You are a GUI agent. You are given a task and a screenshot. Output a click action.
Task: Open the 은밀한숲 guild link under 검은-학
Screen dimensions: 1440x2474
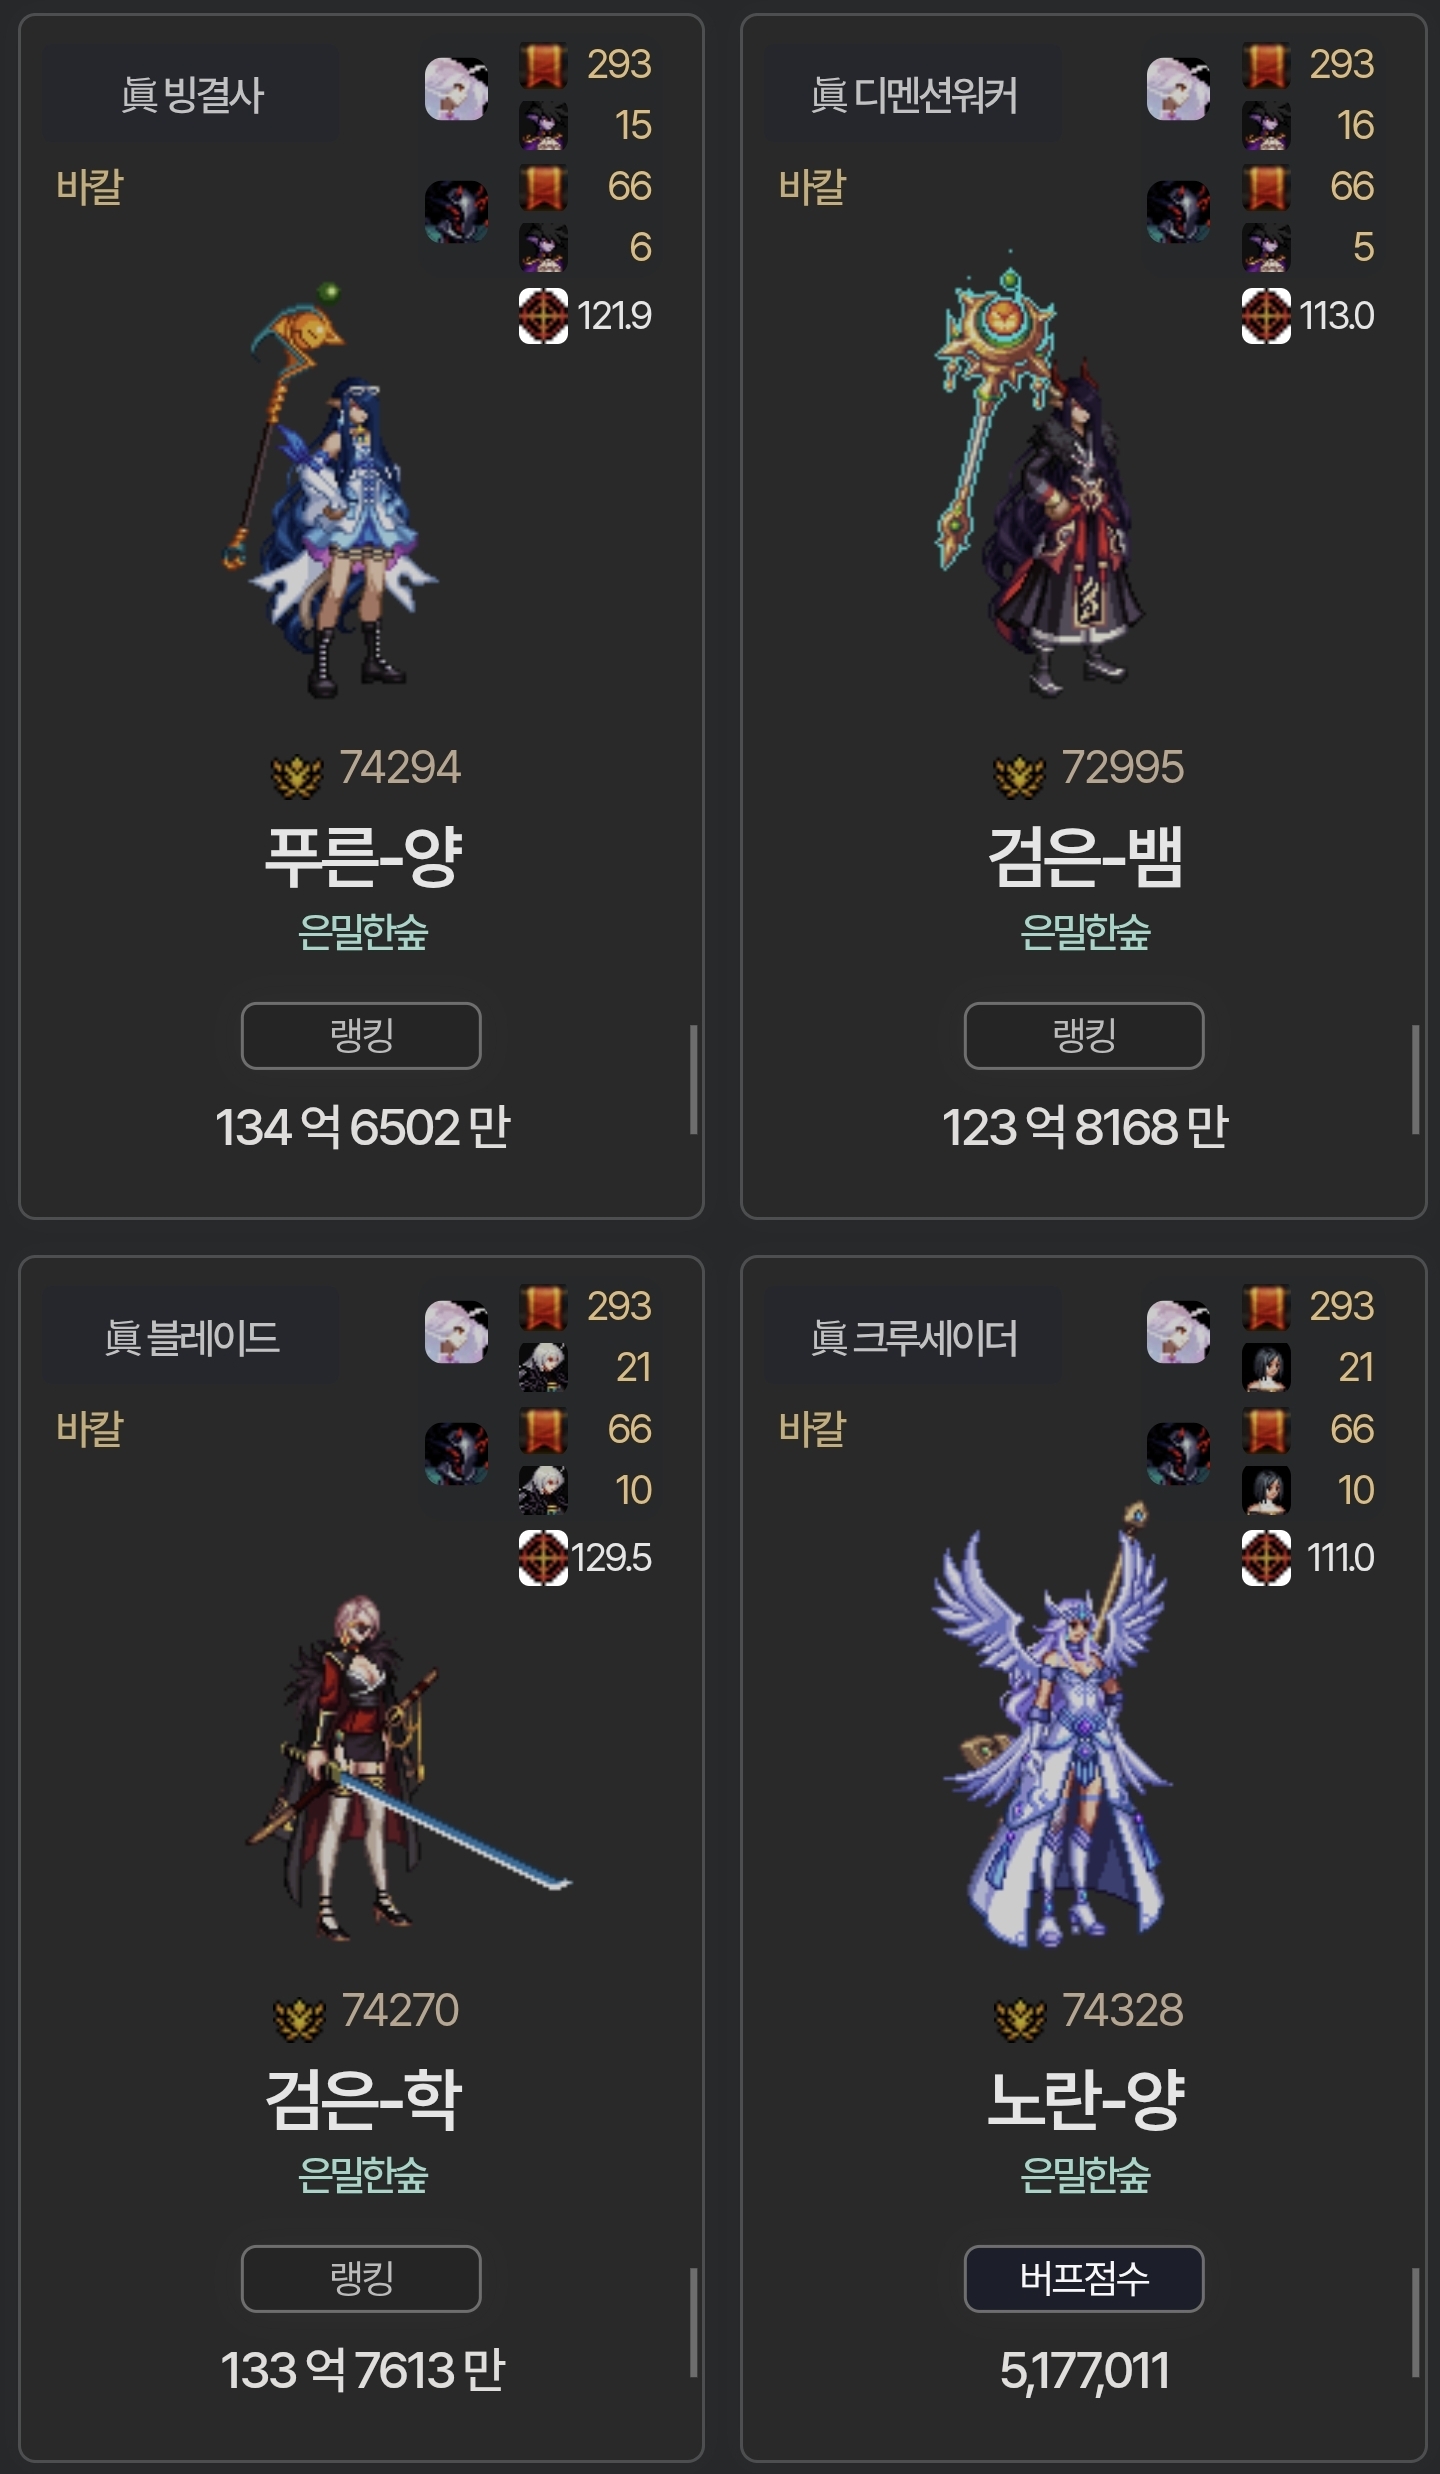(x=363, y=2175)
